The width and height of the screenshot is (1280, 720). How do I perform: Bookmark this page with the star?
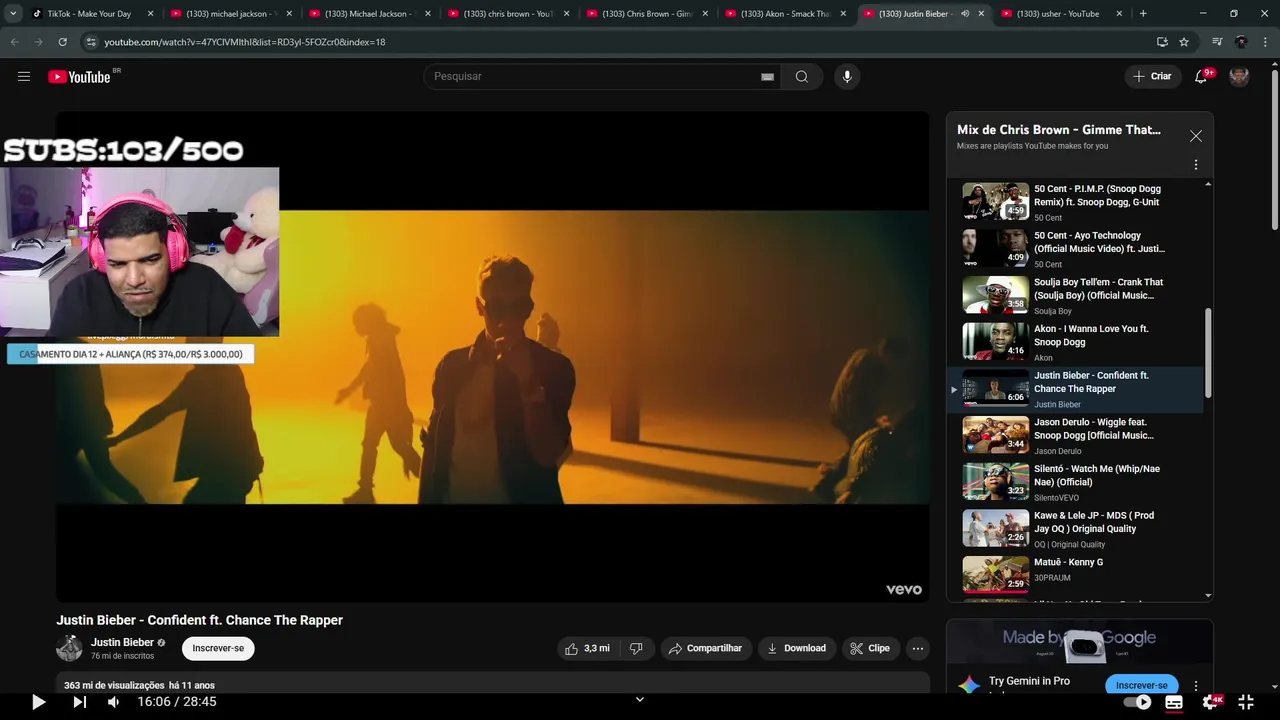[1184, 42]
